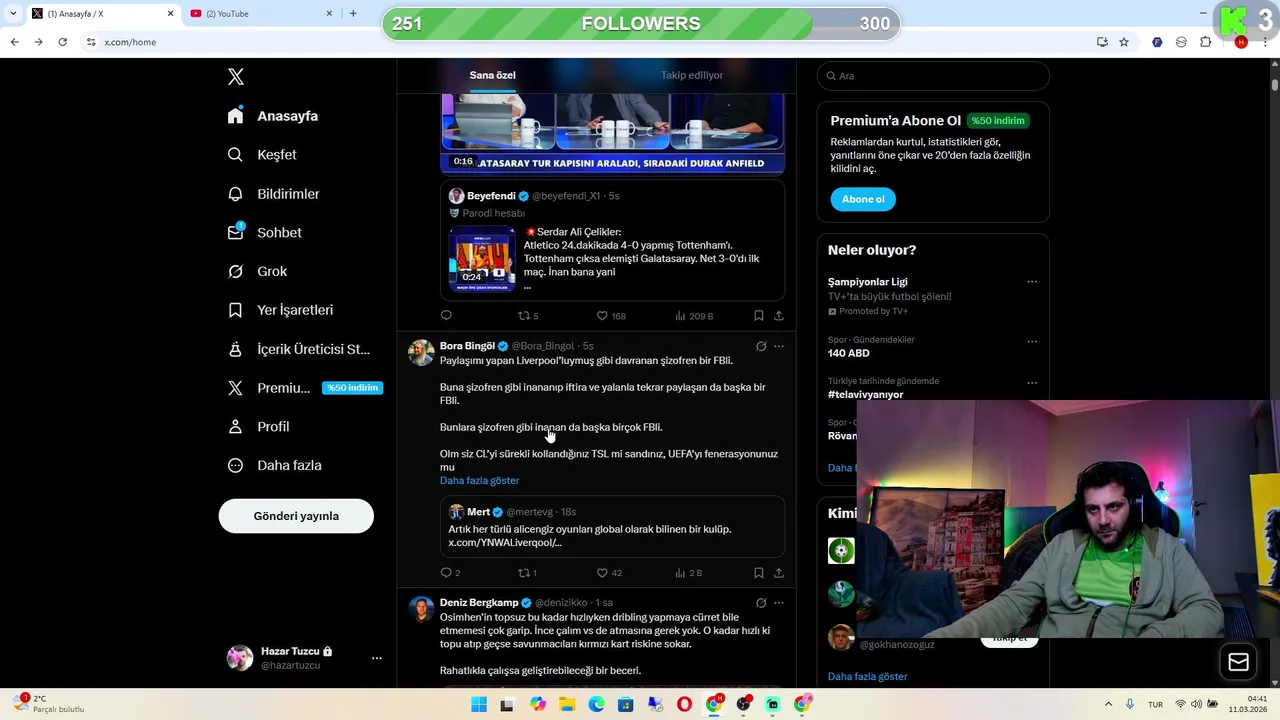Click Abone ol premium button
This screenshot has height=720, width=1280.
tap(863, 199)
